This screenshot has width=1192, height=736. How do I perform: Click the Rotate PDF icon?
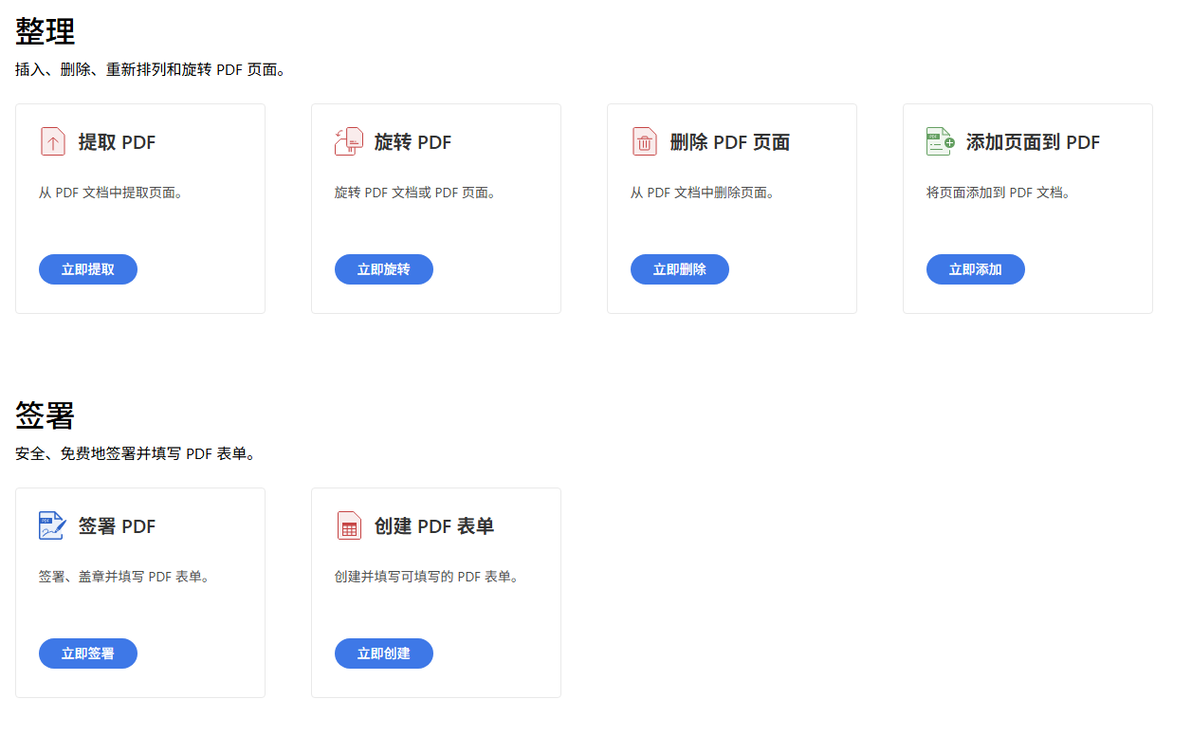[x=348, y=141]
